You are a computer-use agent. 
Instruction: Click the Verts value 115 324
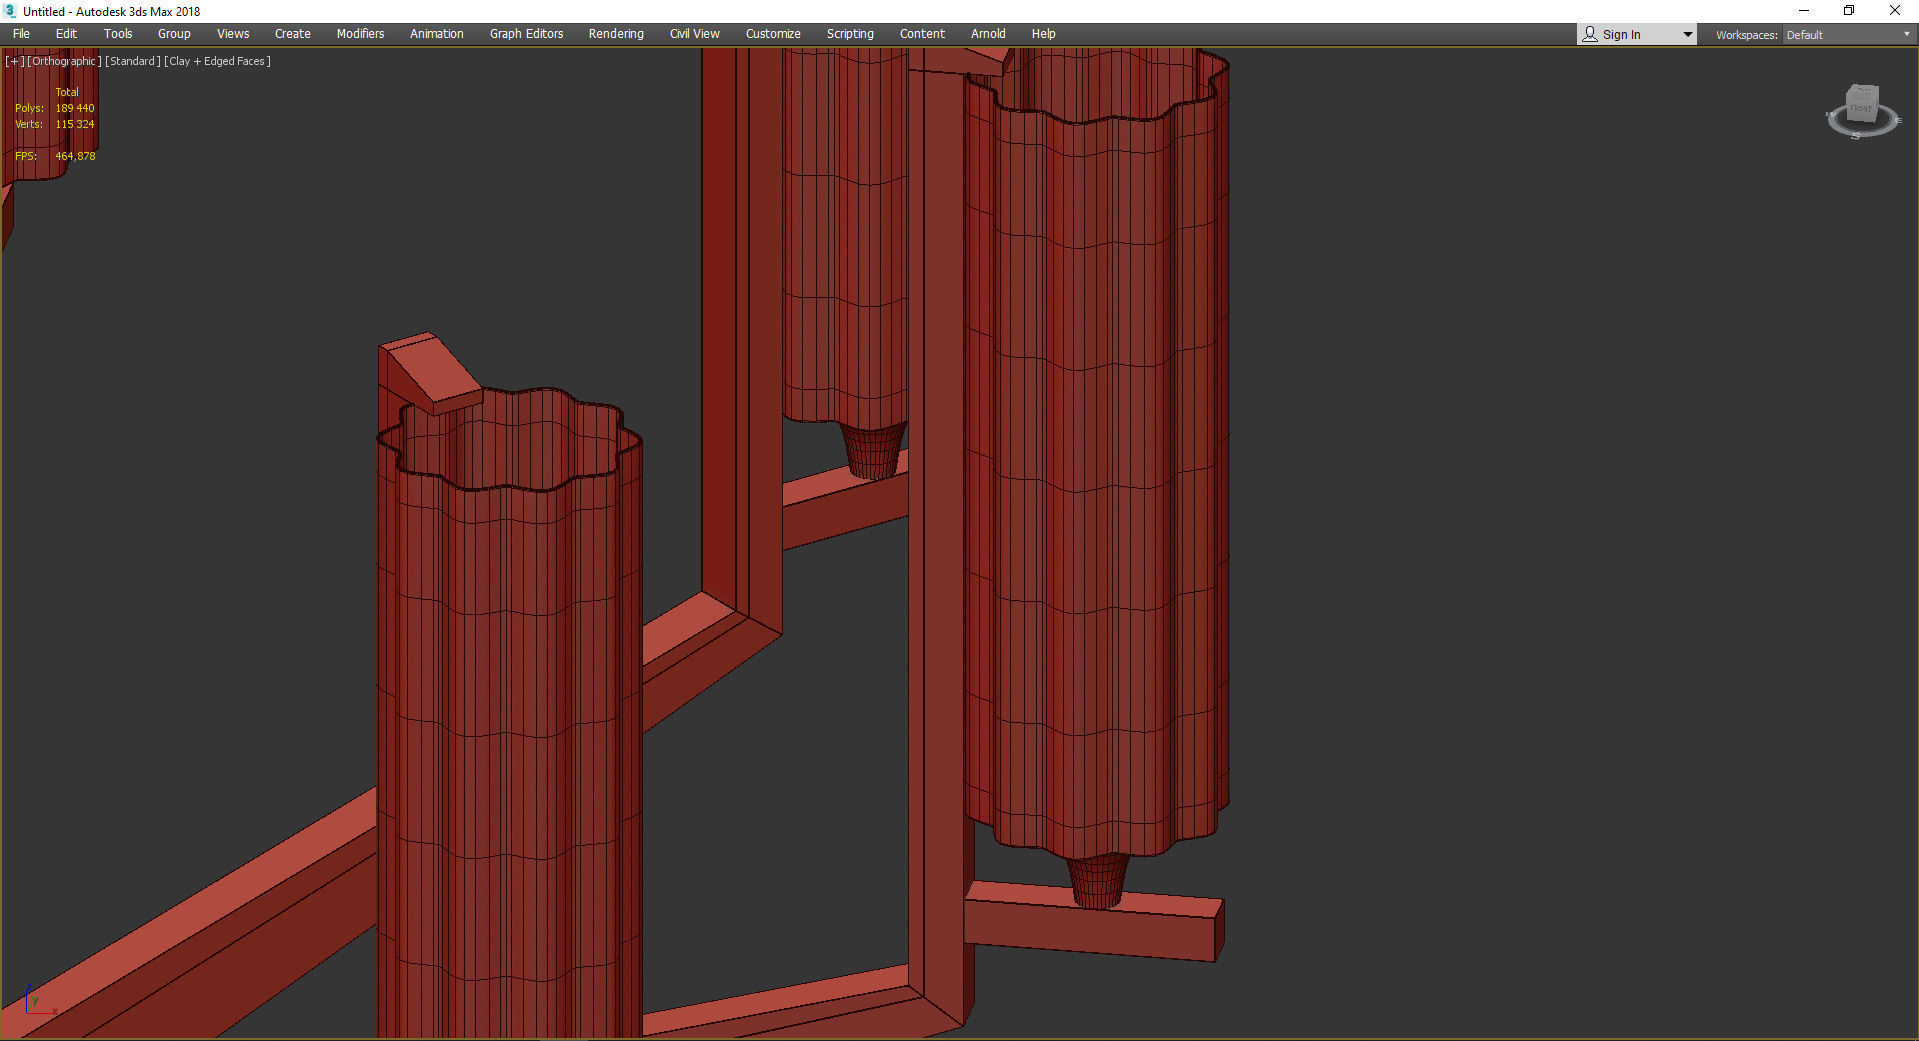[x=75, y=124]
